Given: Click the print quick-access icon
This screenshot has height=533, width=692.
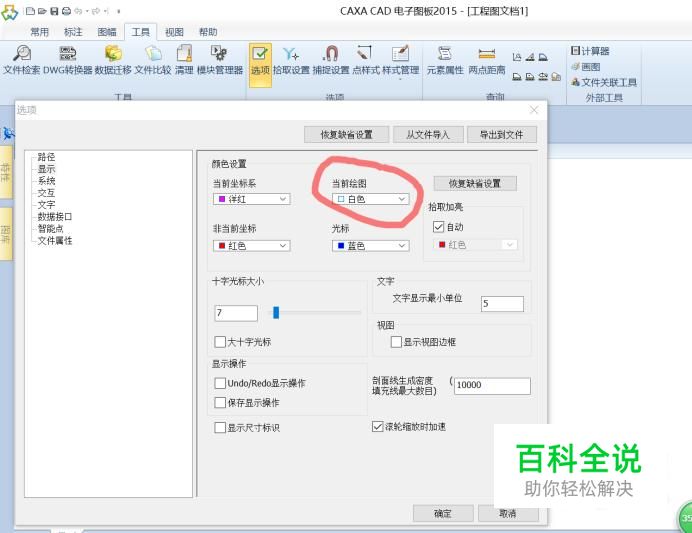Looking at the screenshot, I should (x=66, y=11).
